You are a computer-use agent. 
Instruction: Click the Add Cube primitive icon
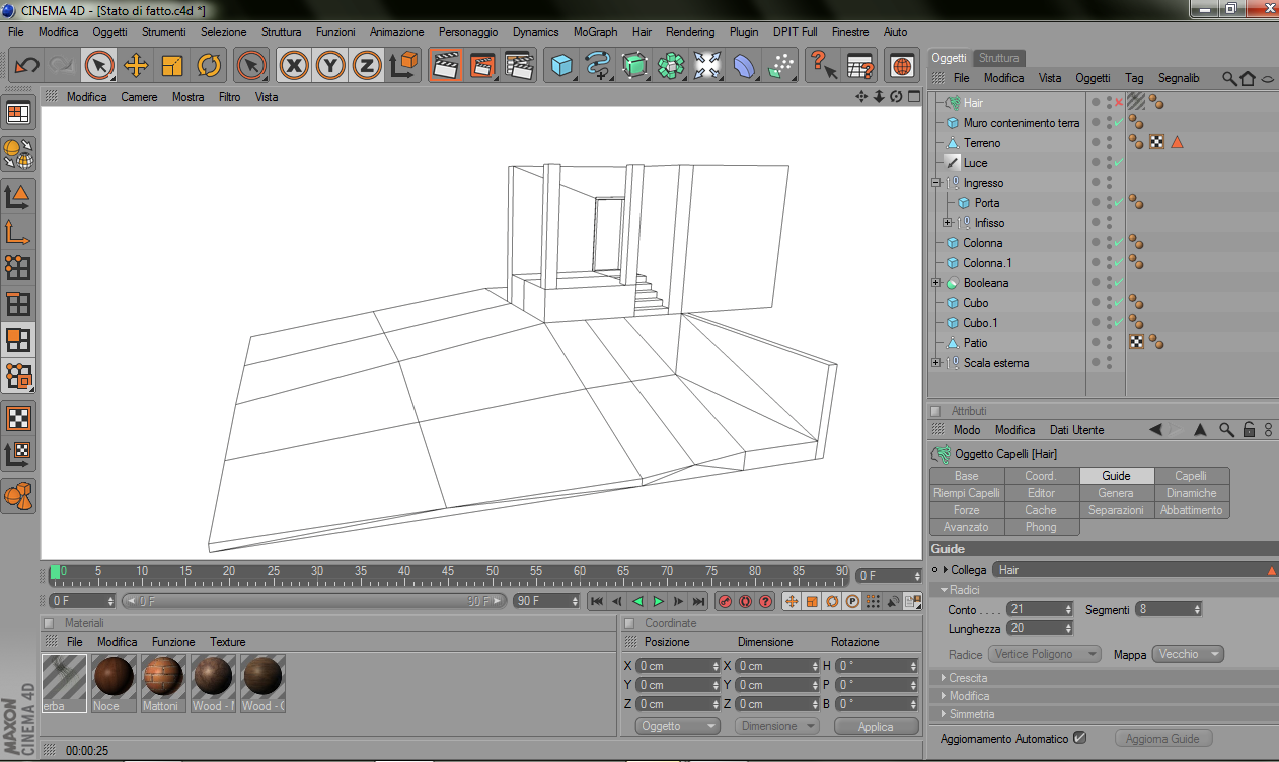[563, 66]
